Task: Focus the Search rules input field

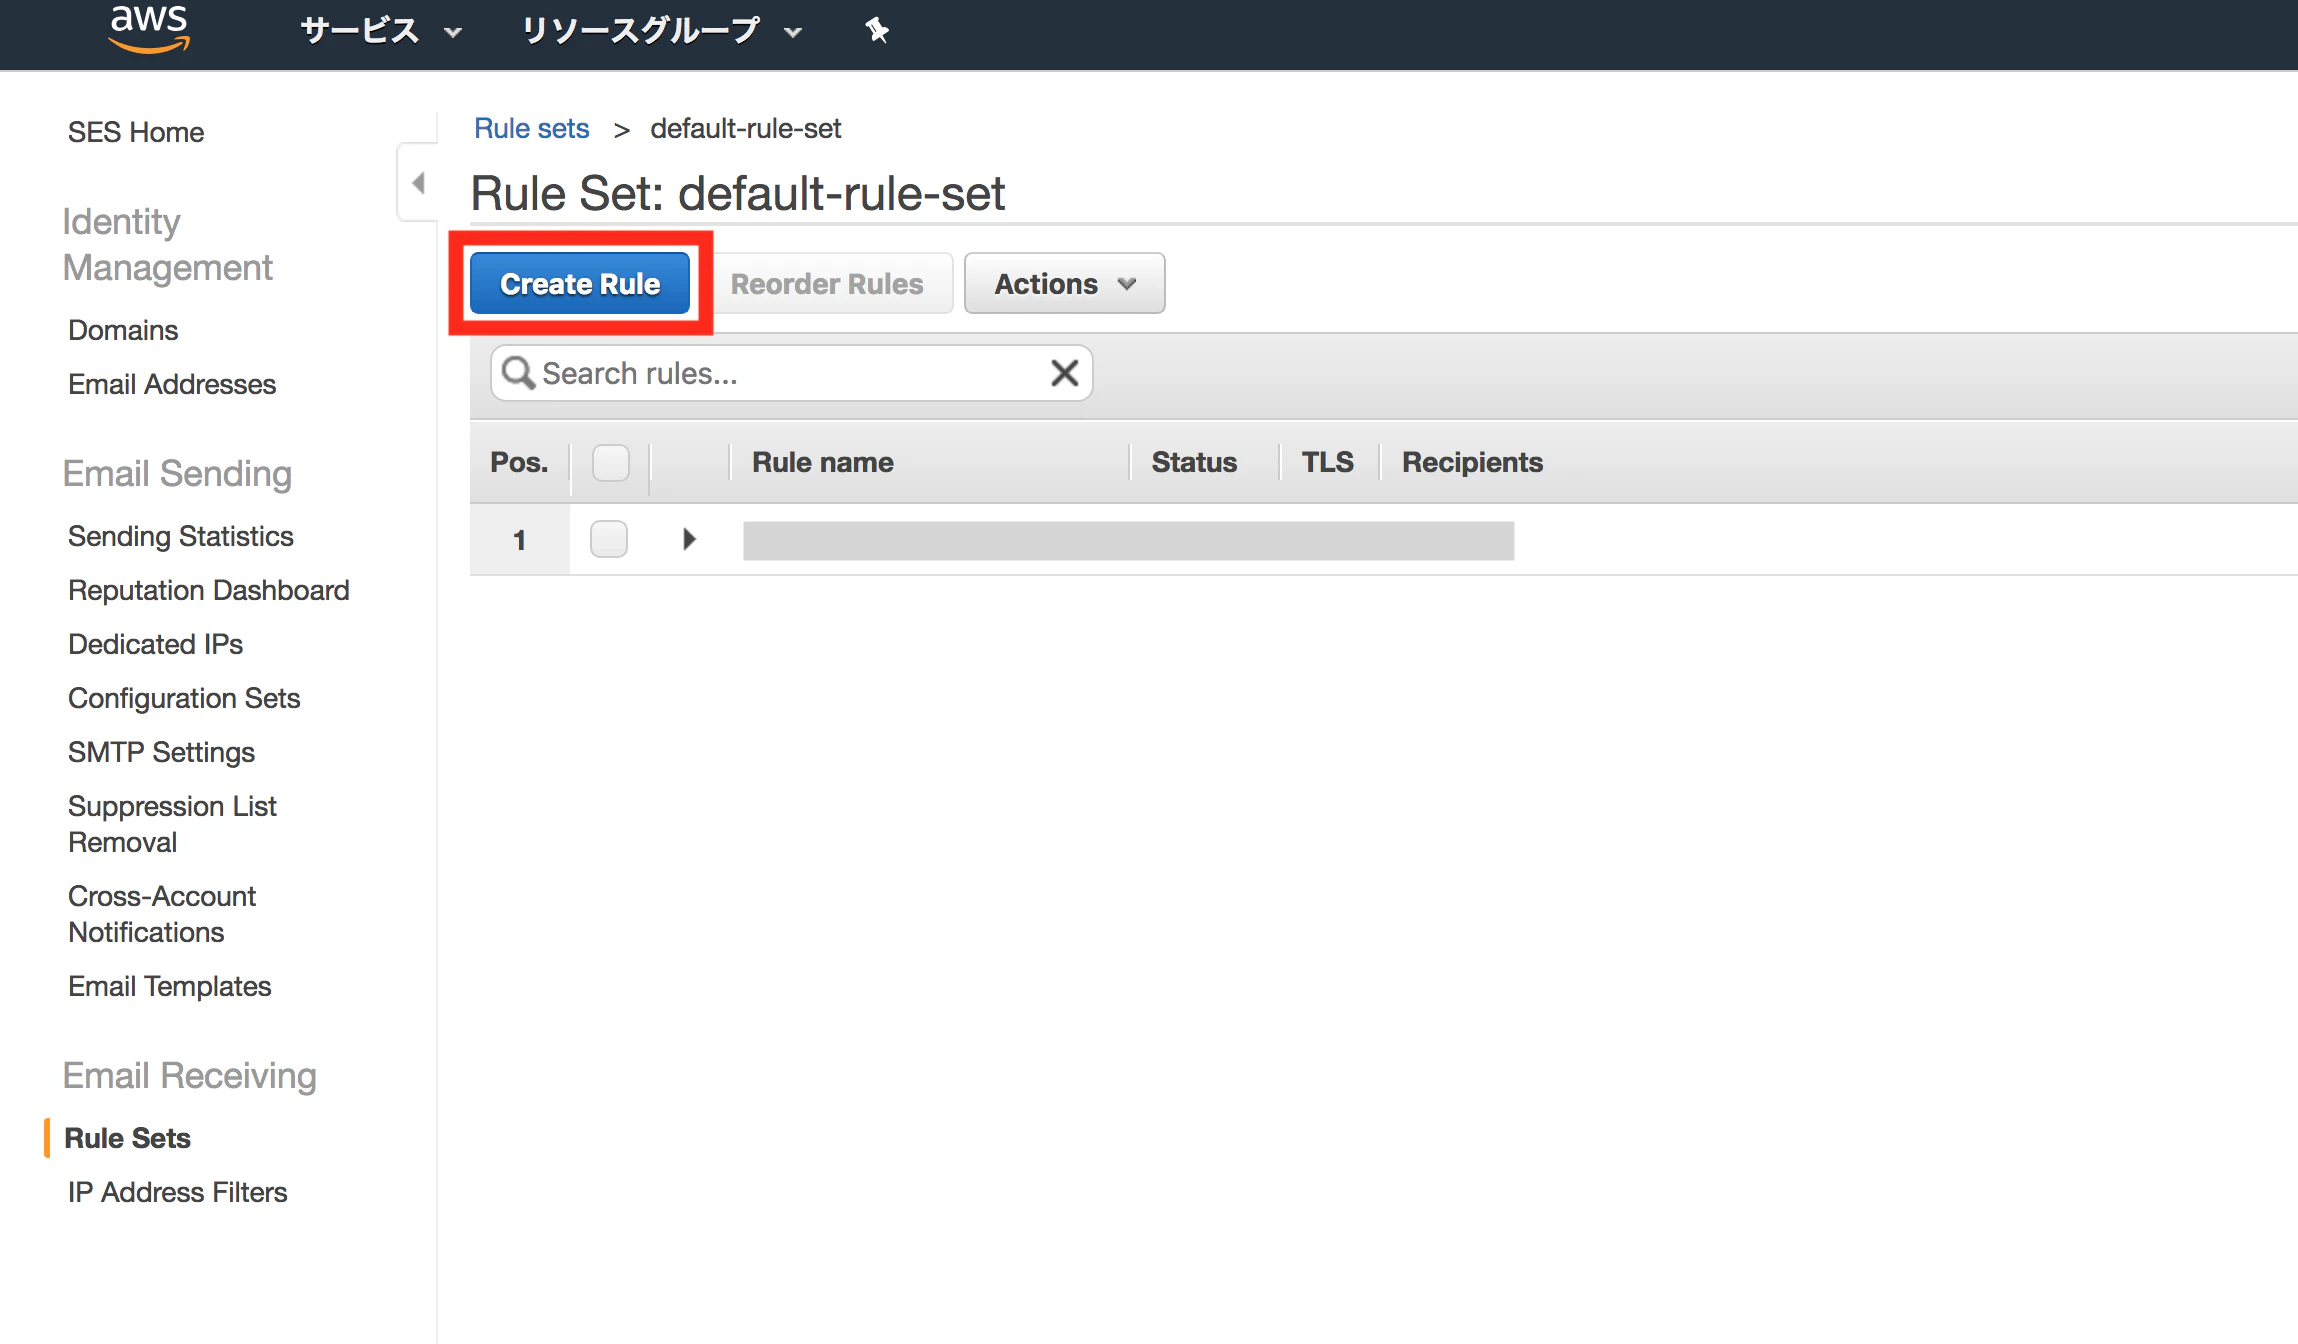Action: point(792,373)
